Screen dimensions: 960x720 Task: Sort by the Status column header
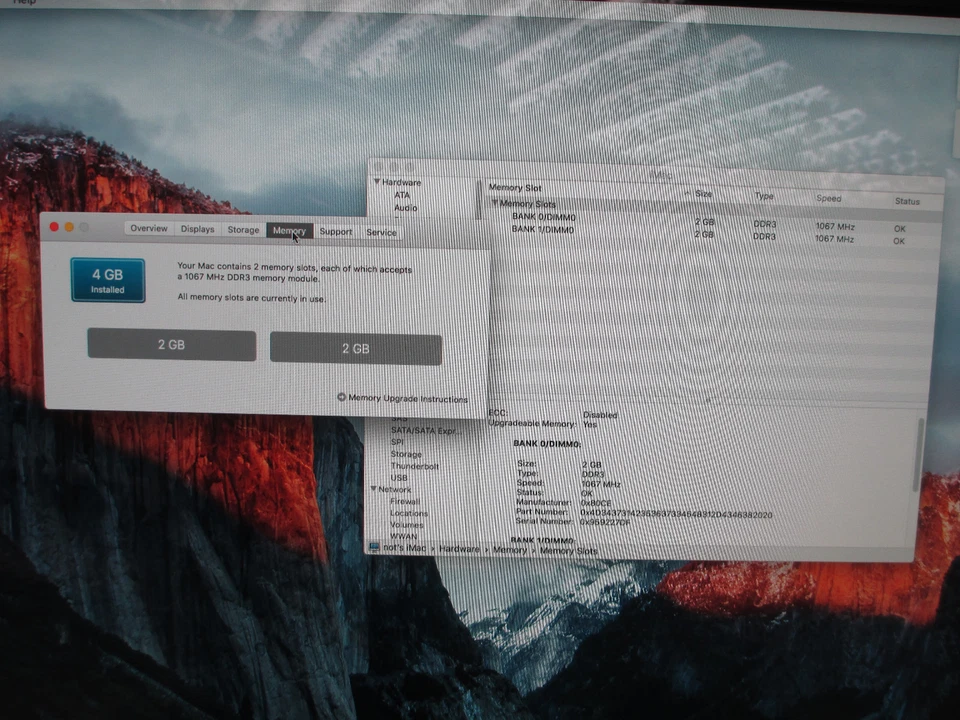[907, 201]
